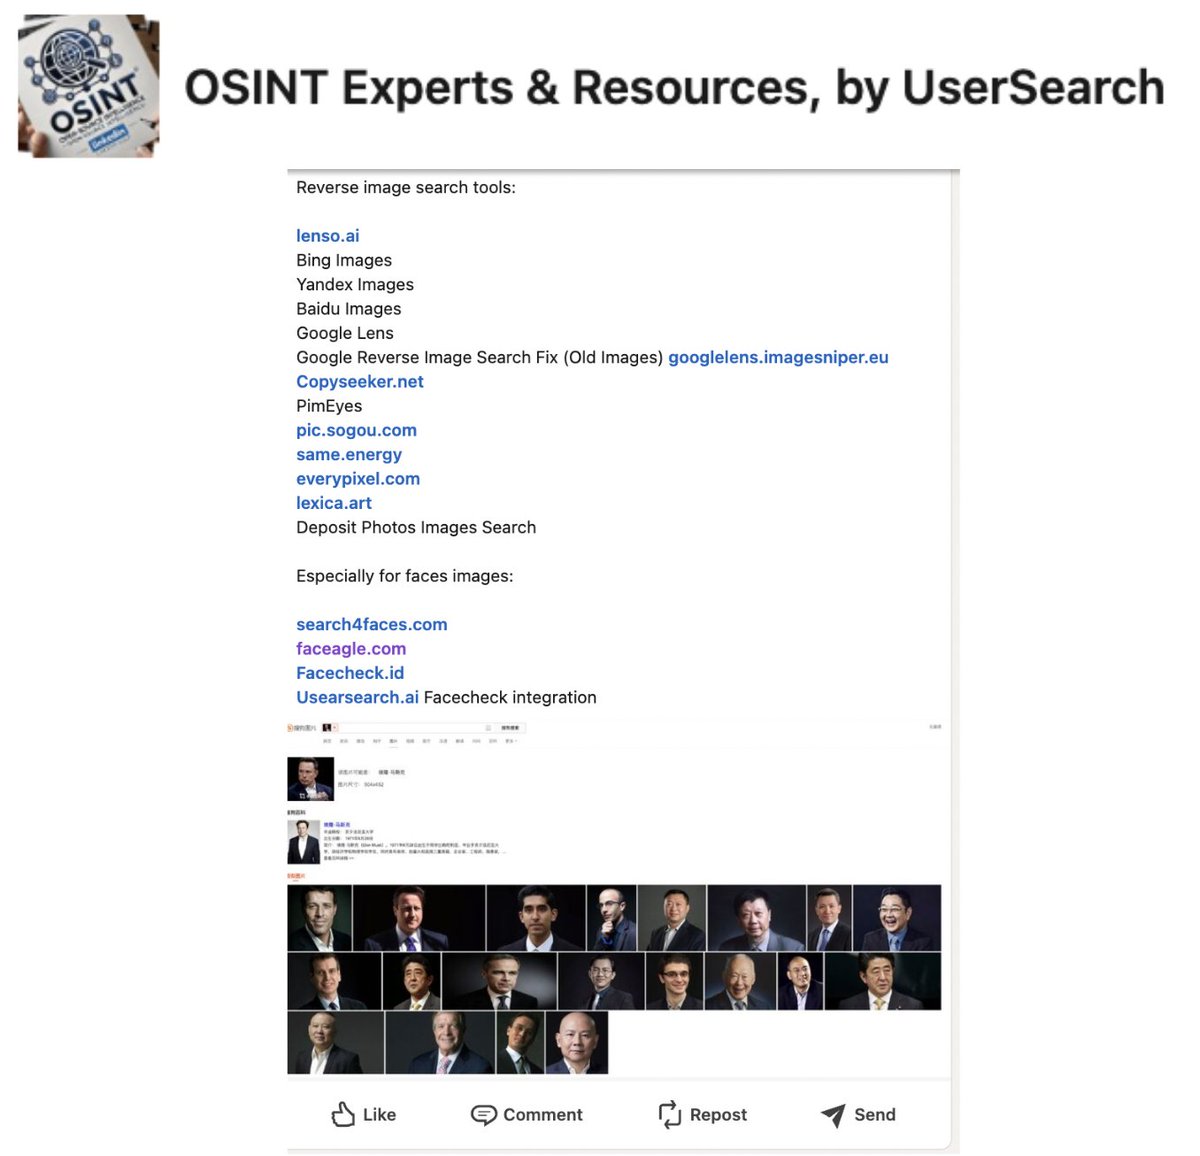This screenshot has width=1200, height=1156.
Task: Select the 'Deposit Photos Images Search' line
Action: [416, 528]
